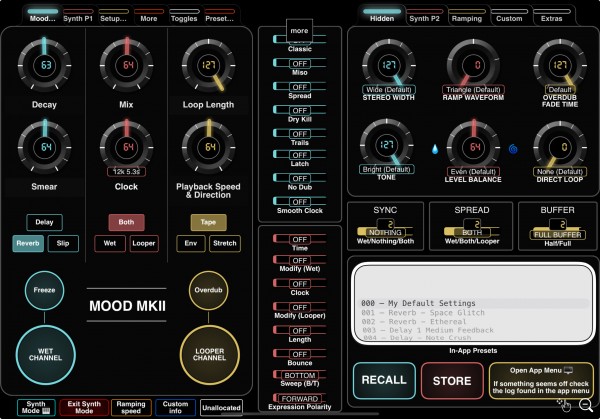This screenshot has width=600, height=419.
Task: Select the Both routing button
Action: [x=126, y=222]
